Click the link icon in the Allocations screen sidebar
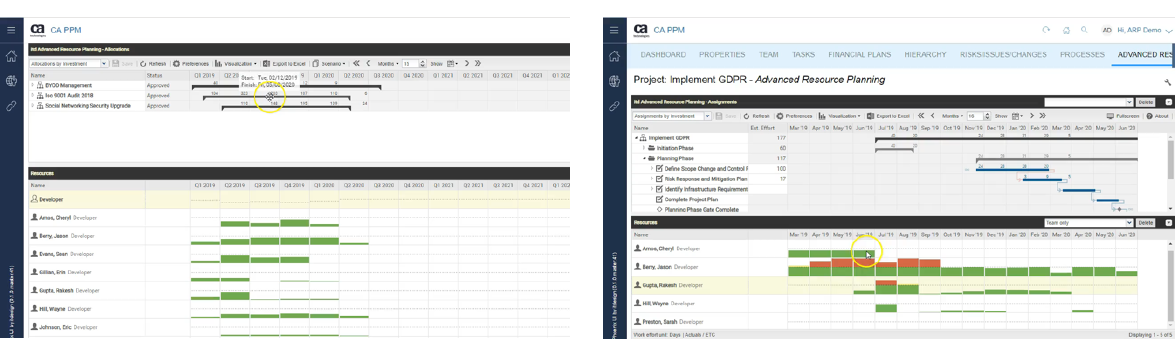 (x=11, y=106)
